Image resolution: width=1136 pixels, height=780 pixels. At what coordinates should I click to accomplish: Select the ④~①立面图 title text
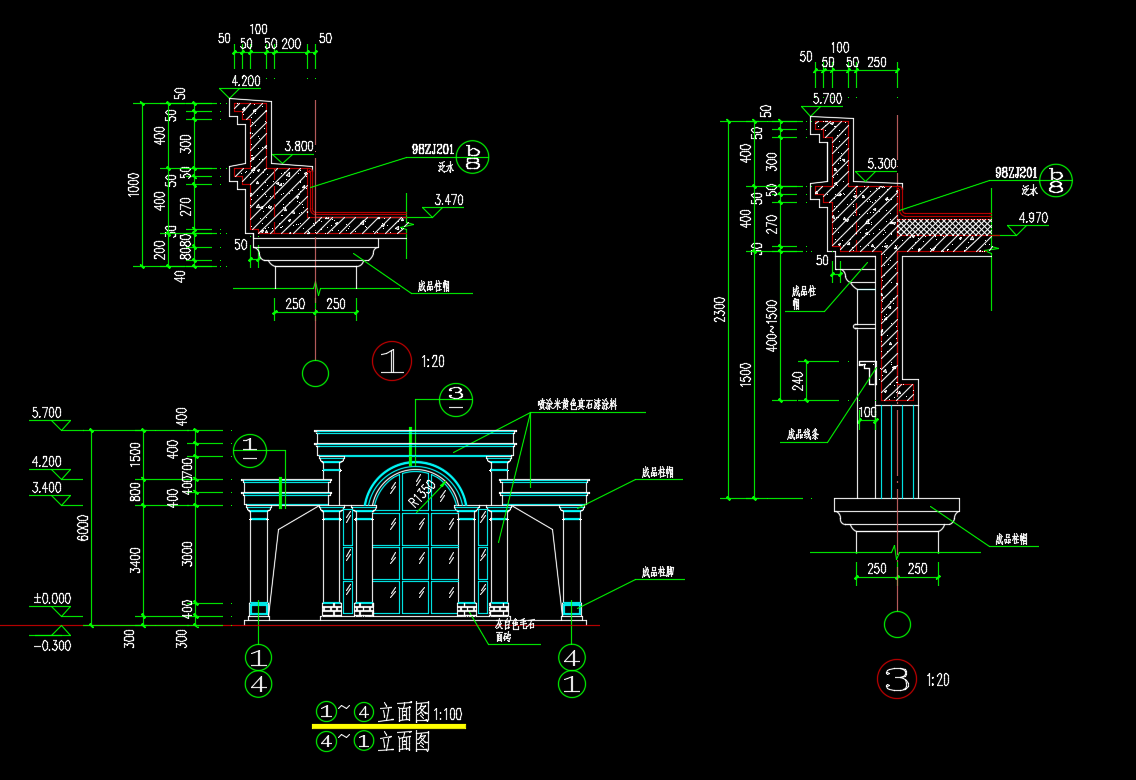373,741
